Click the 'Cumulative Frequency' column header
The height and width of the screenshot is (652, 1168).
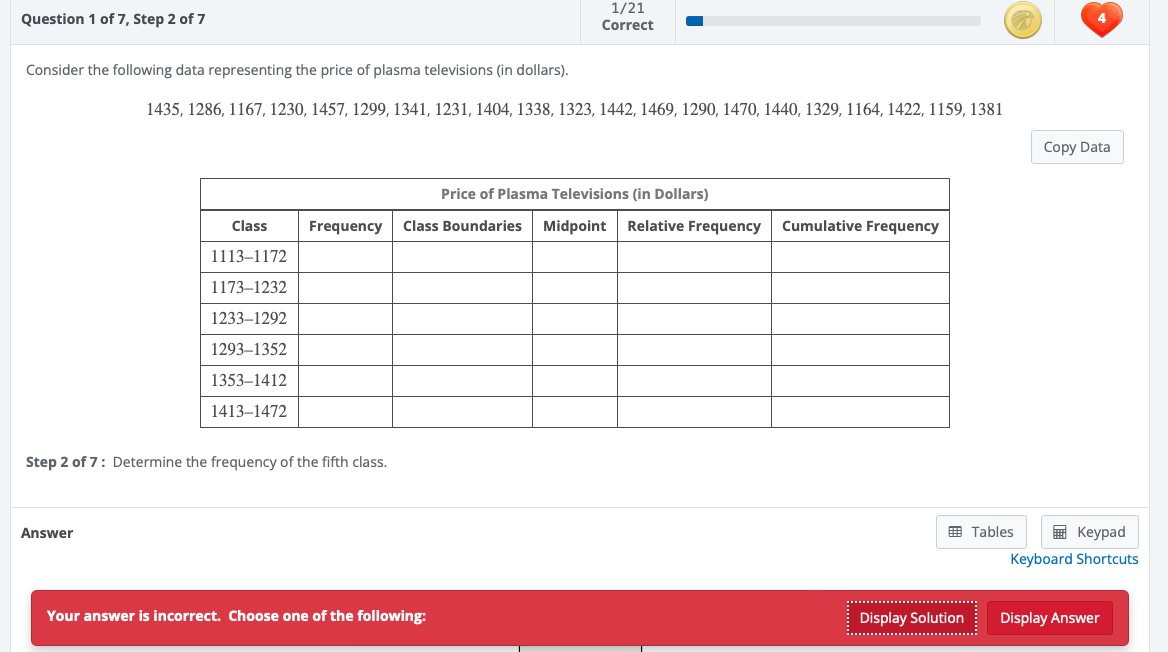[860, 226]
